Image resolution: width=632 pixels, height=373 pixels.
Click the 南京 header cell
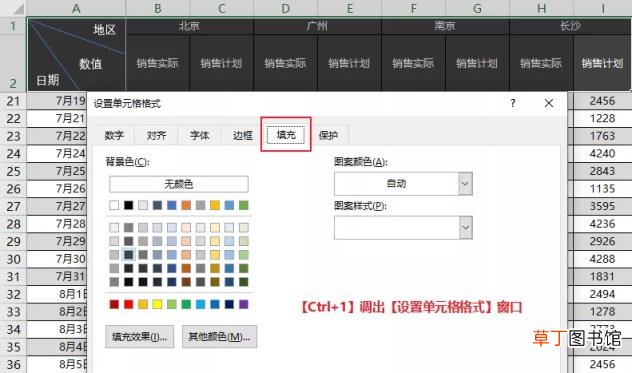click(x=445, y=26)
